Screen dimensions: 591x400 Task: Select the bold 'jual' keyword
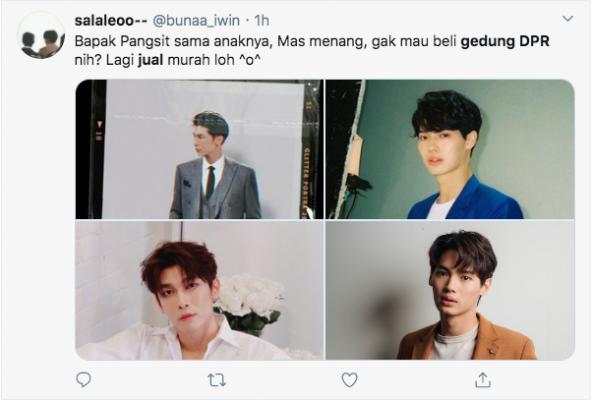[150, 60]
